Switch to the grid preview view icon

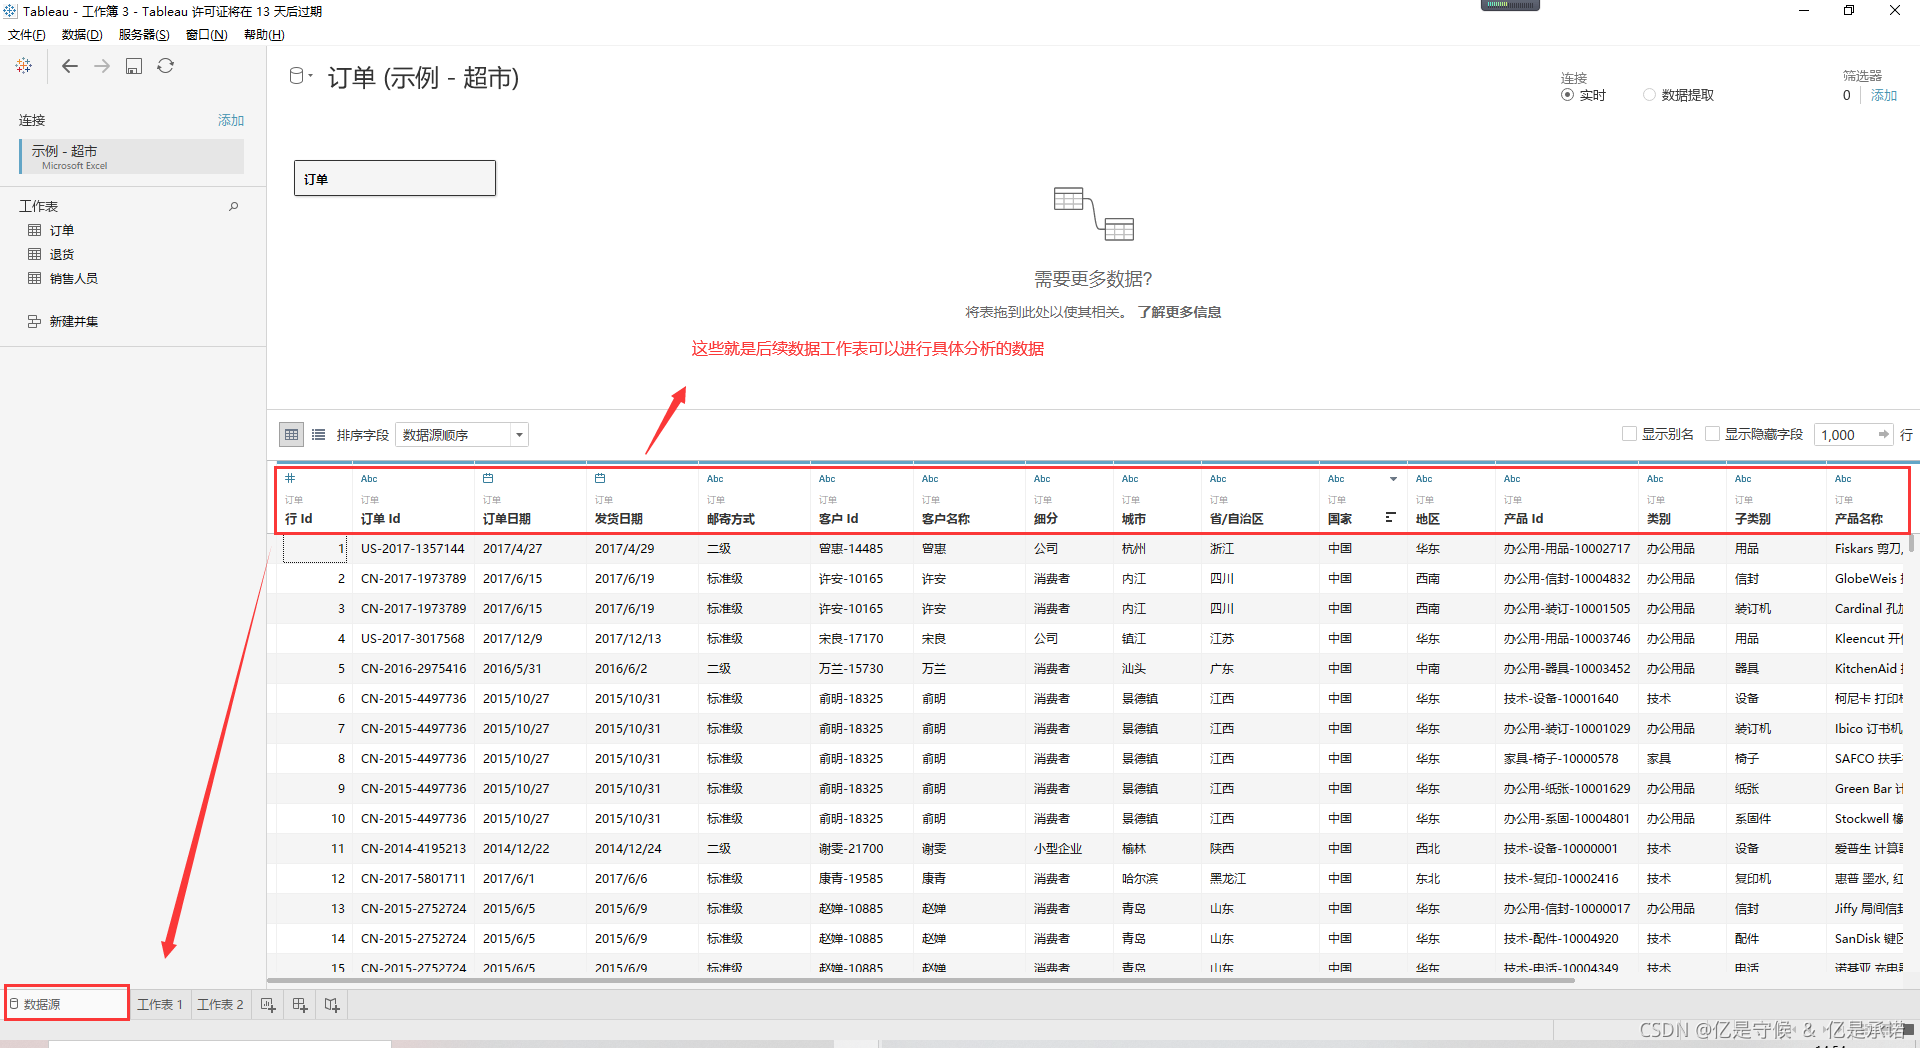(291, 434)
